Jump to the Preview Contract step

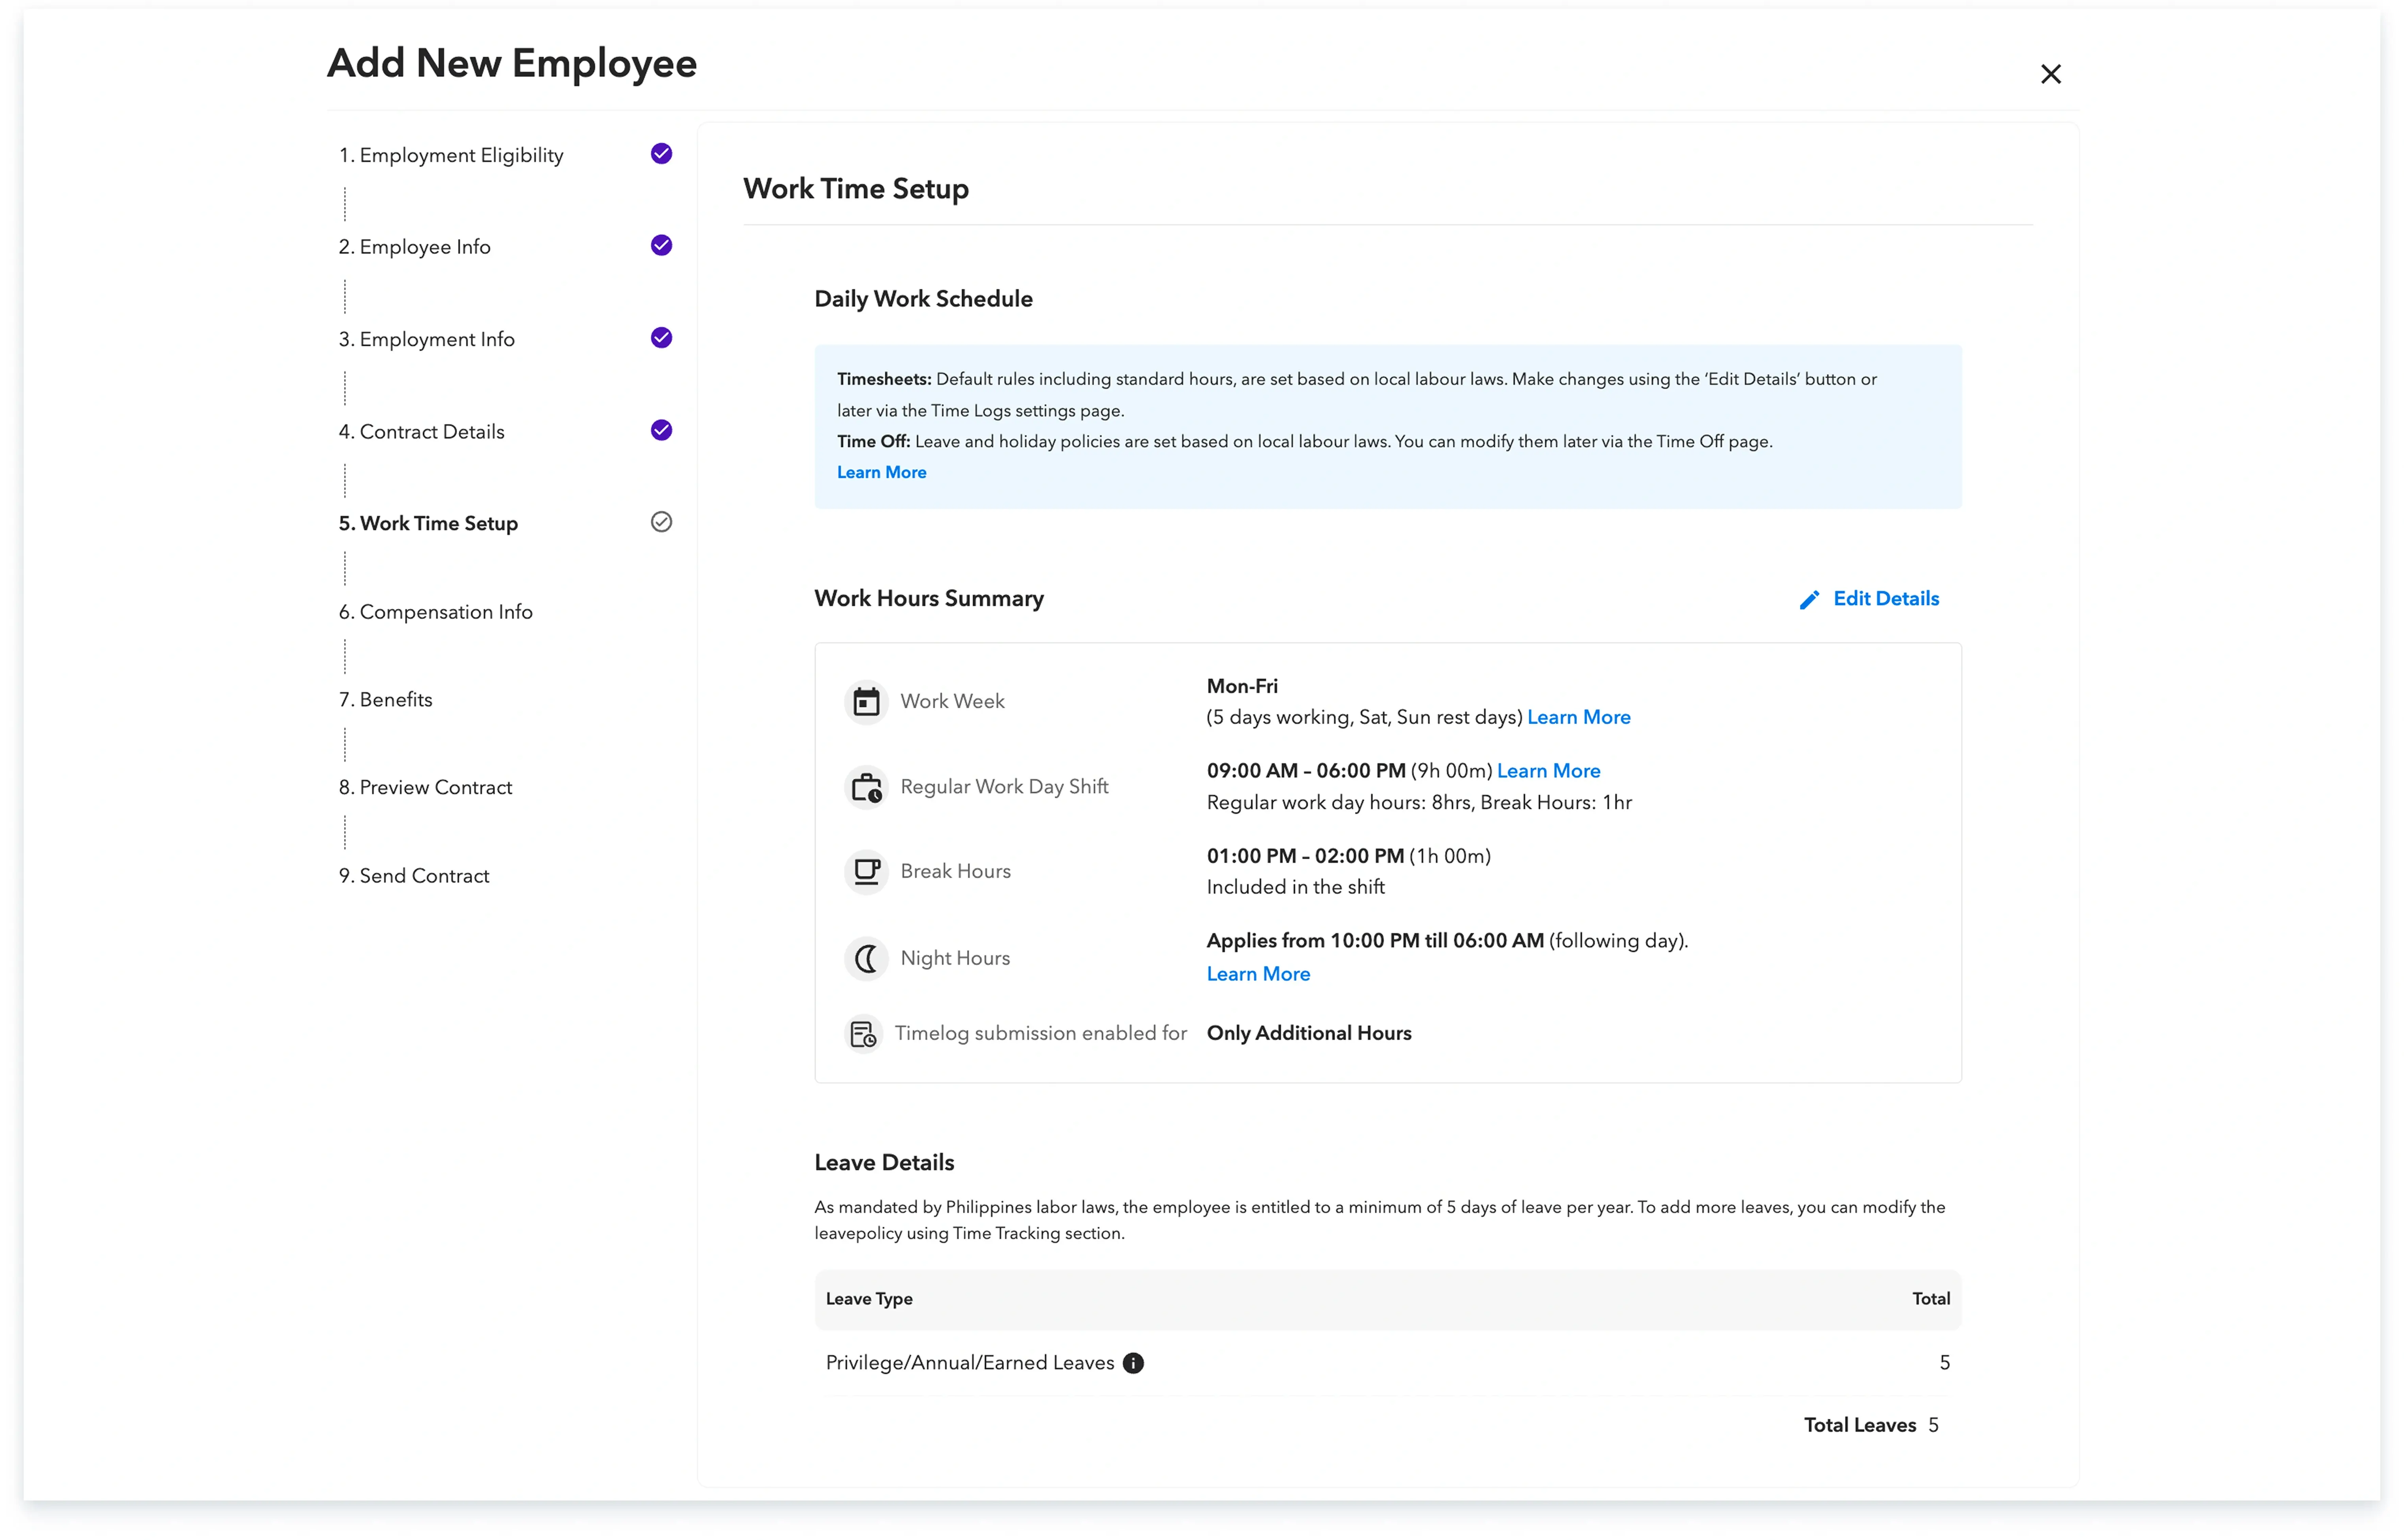(x=425, y=787)
